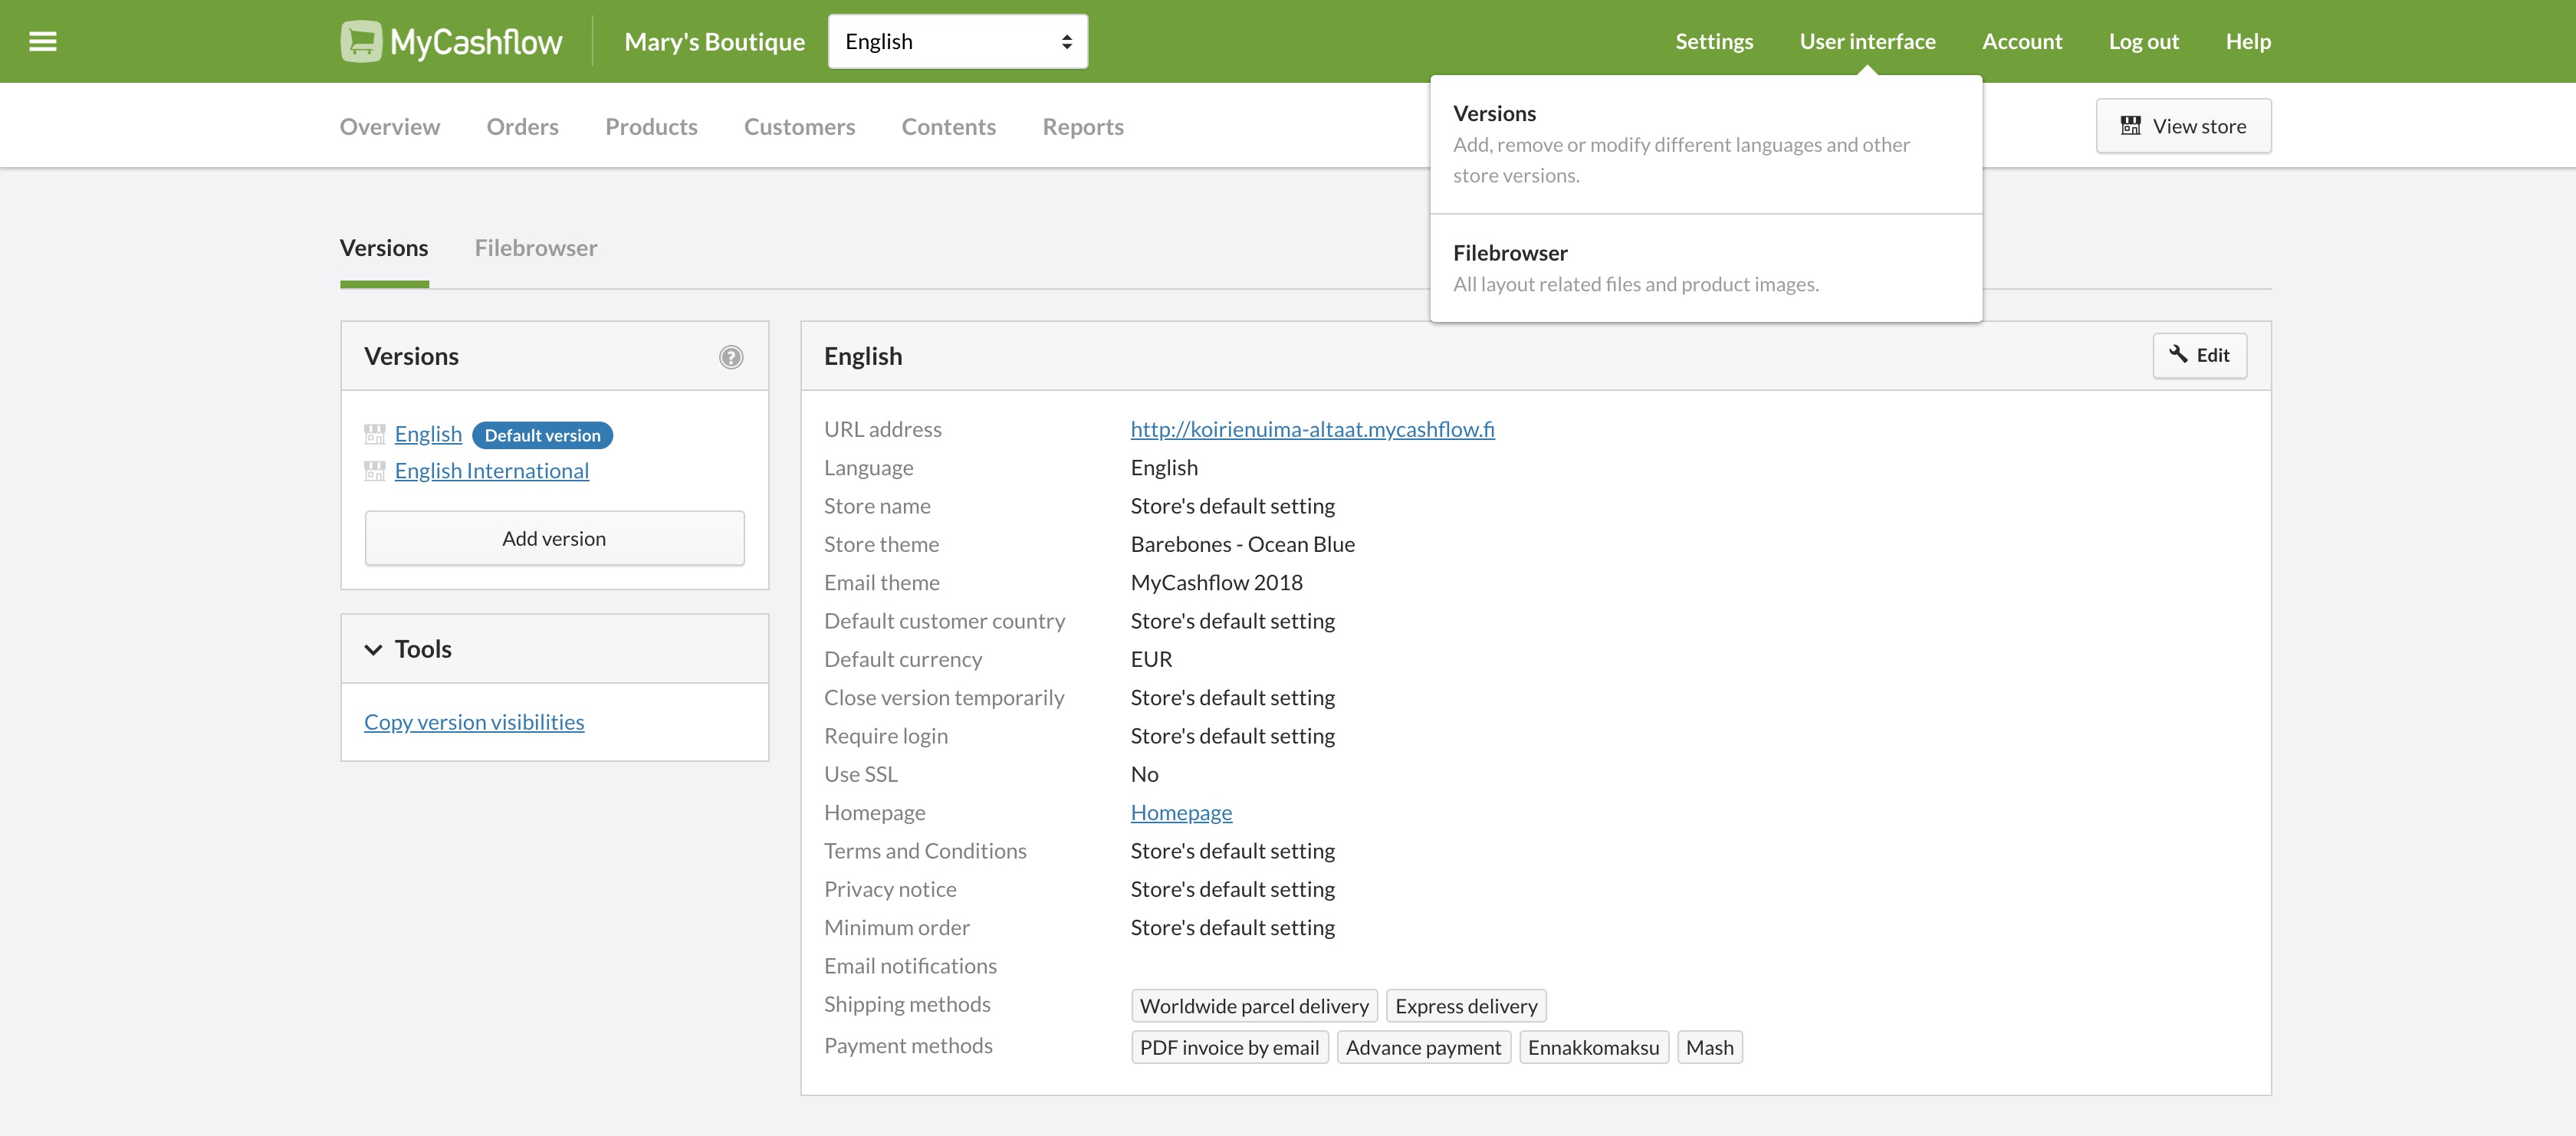Click the store icon next to English International

tap(375, 471)
